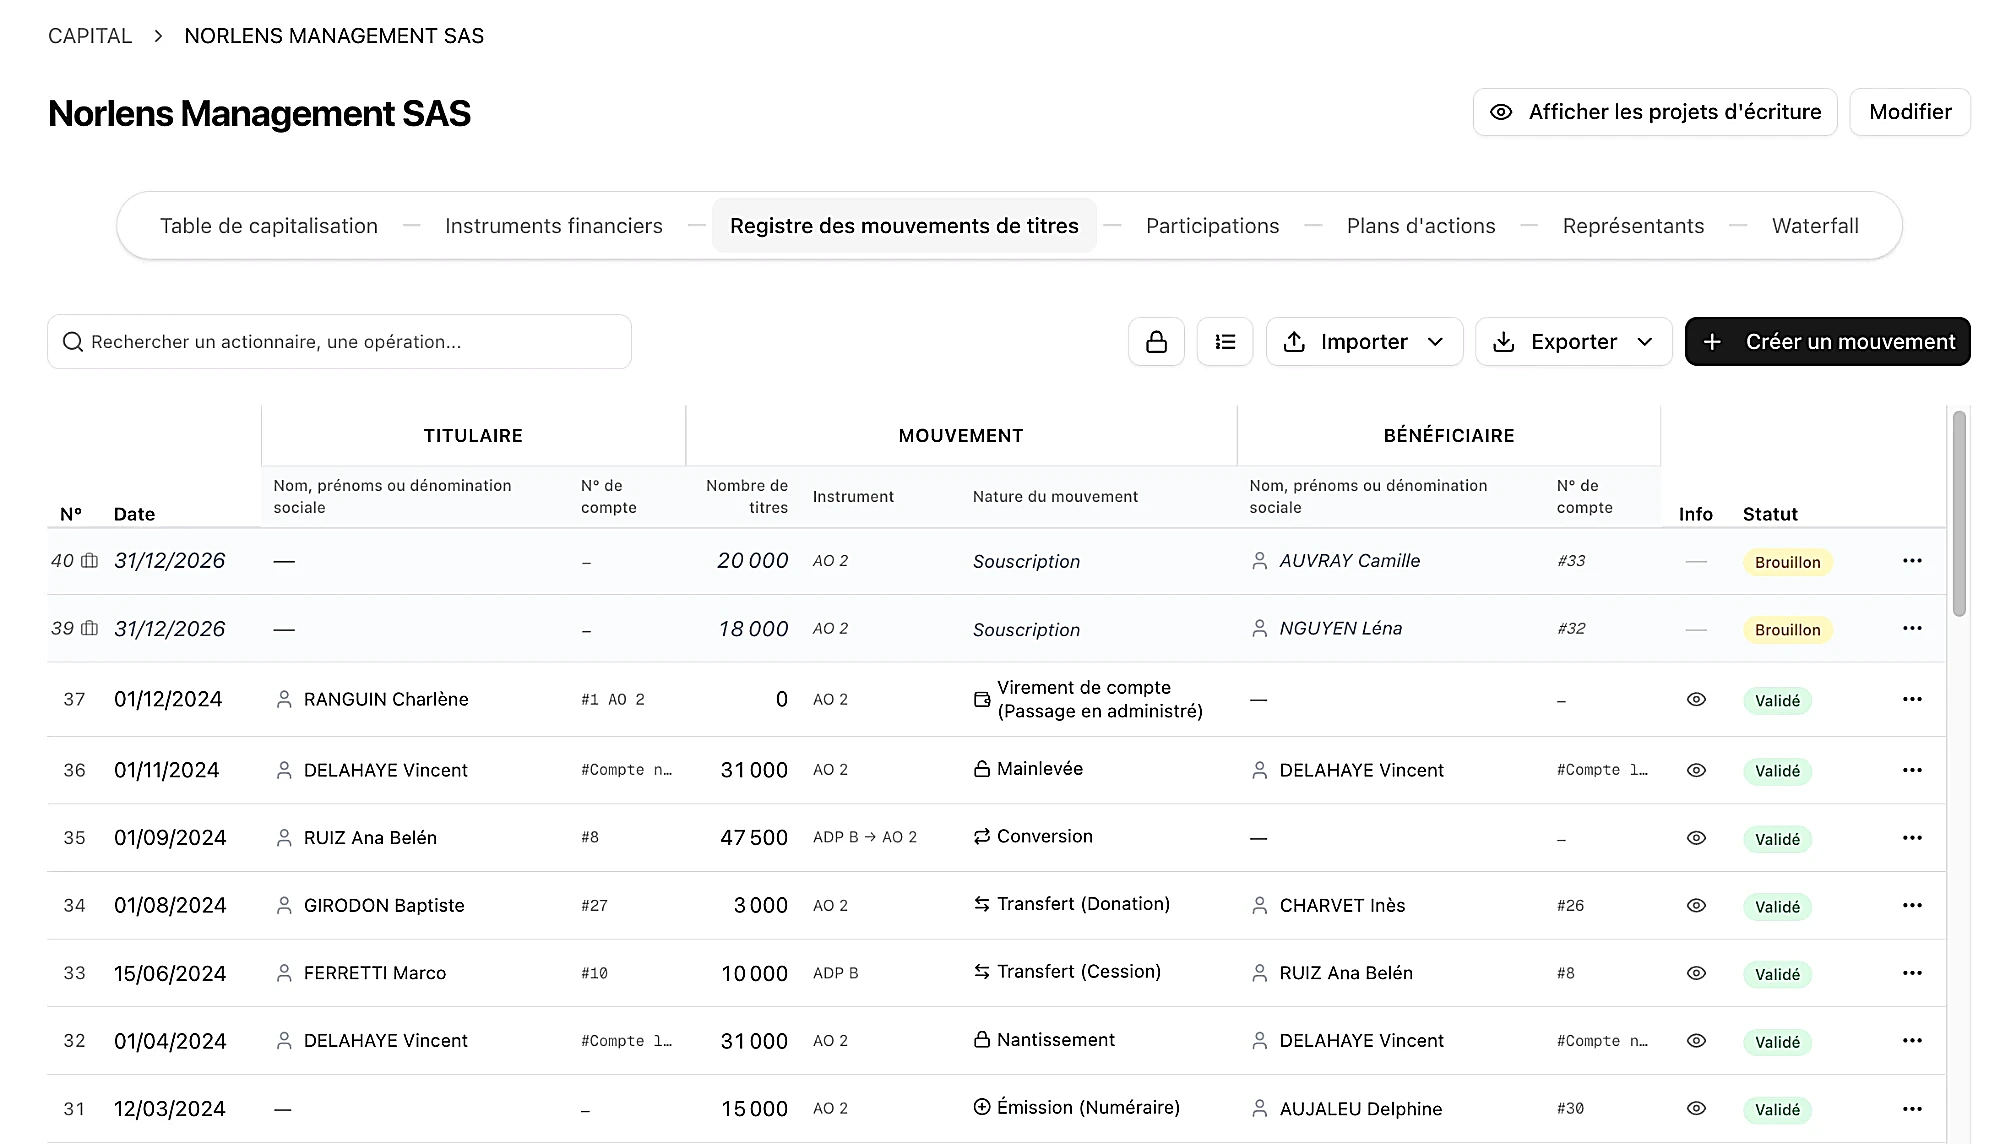This screenshot has height=1144, width=2000.
Task: Open three-dot menu for Transfert (Donation) row
Action: click(1912, 905)
